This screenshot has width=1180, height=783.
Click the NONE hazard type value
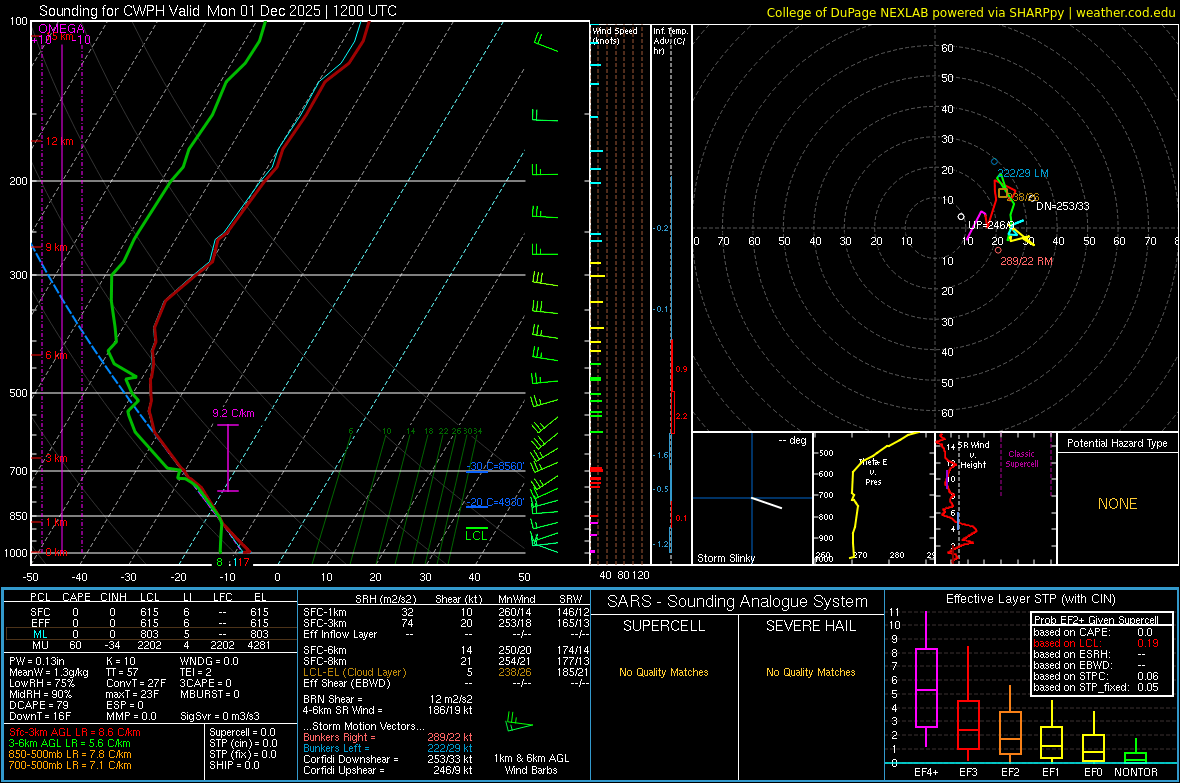1117,504
